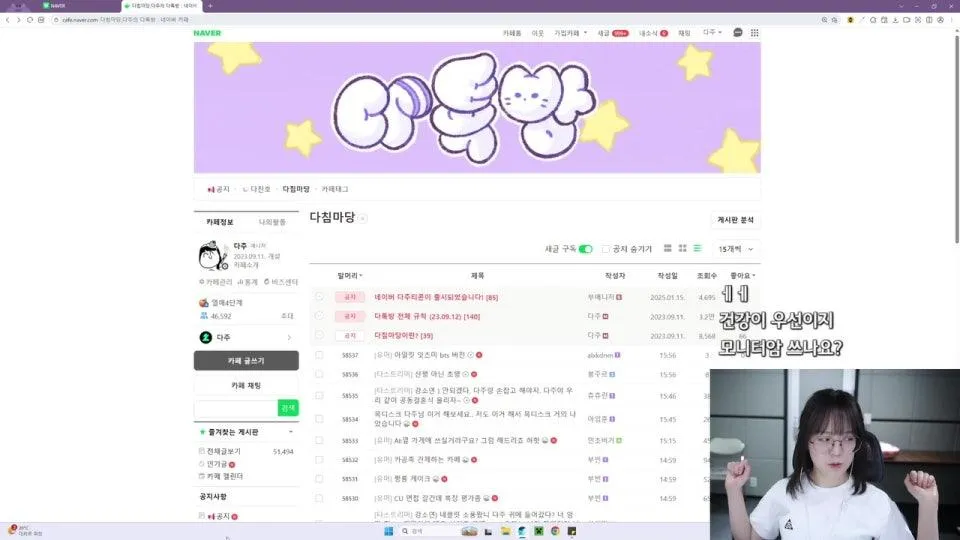The height and width of the screenshot is (540, 960).
Task: Open the 다주 account dropdown in header
Action: (x=712, y=32)
